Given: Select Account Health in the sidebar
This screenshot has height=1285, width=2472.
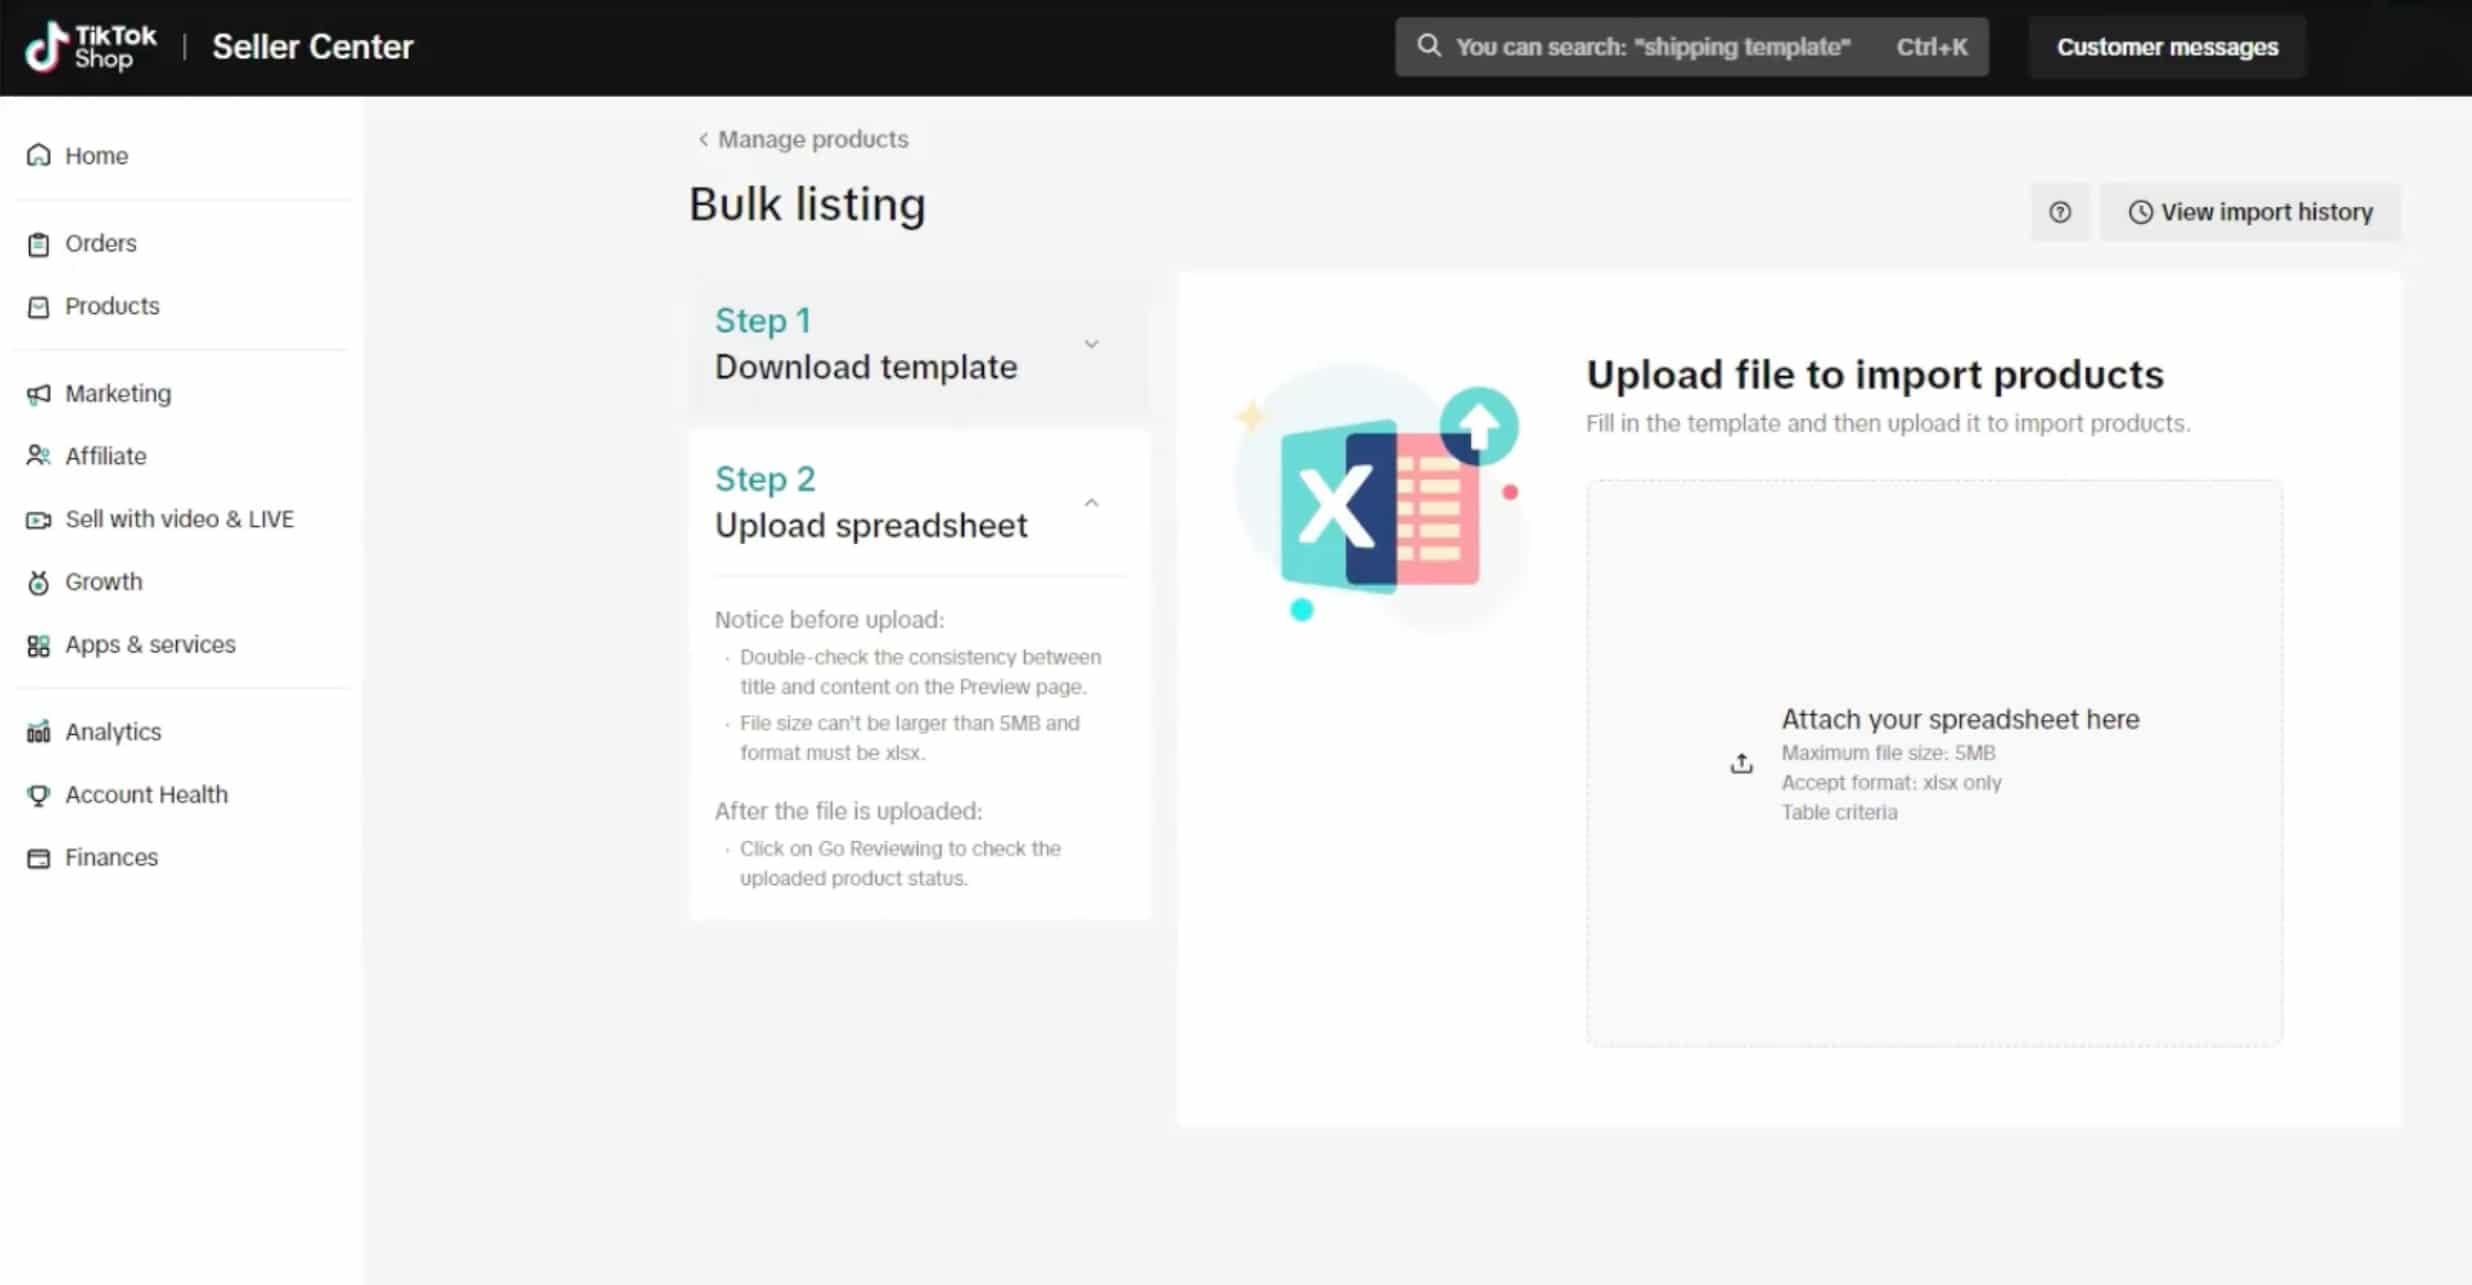Looking at the screenshot, I should coord(146,794).
